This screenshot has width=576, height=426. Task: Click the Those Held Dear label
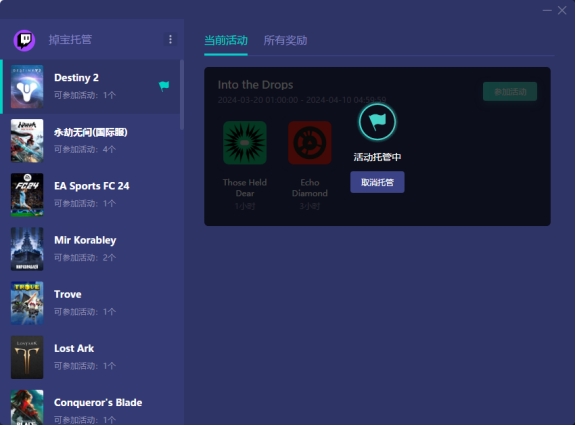[x=245, y=188]
